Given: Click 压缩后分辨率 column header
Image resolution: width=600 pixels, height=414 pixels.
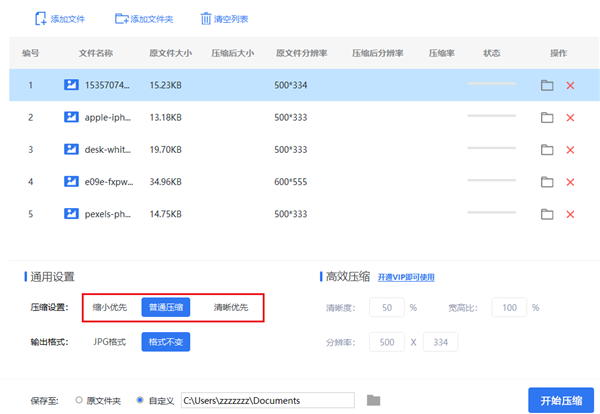Looking at the screenshot, I should 378,53.
